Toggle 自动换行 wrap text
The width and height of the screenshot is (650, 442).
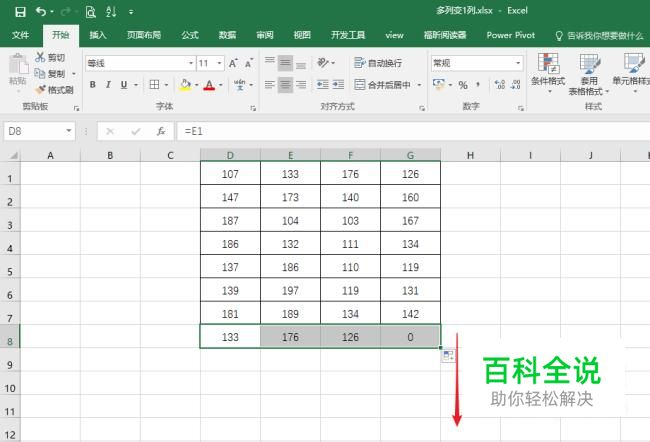[378, 63]
